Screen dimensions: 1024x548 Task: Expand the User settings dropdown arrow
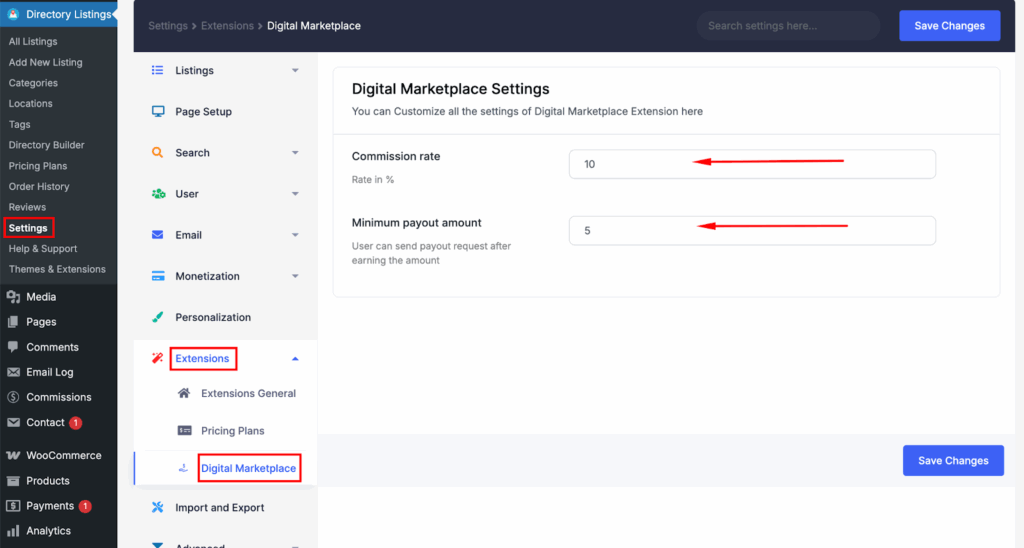tap(295, 194)
